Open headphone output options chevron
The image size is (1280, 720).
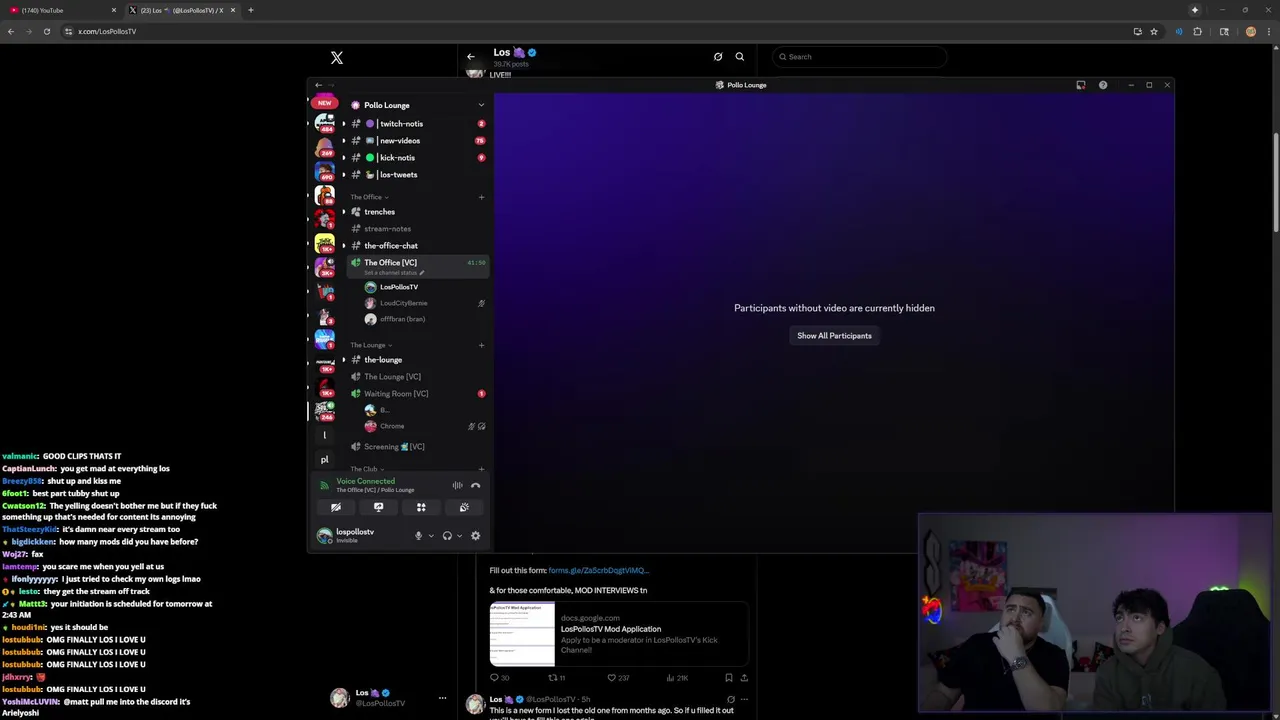[x=459, y=536]
